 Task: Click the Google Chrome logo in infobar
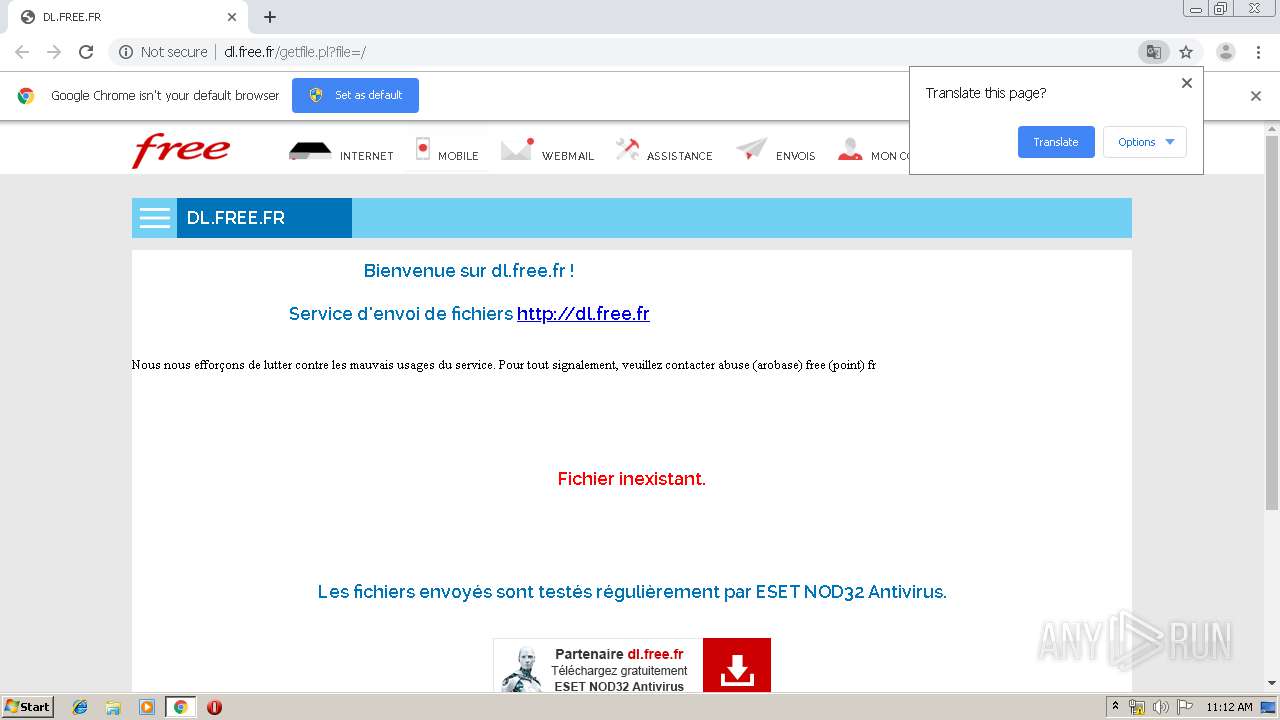pyautogui.click(x=26, y=96)
